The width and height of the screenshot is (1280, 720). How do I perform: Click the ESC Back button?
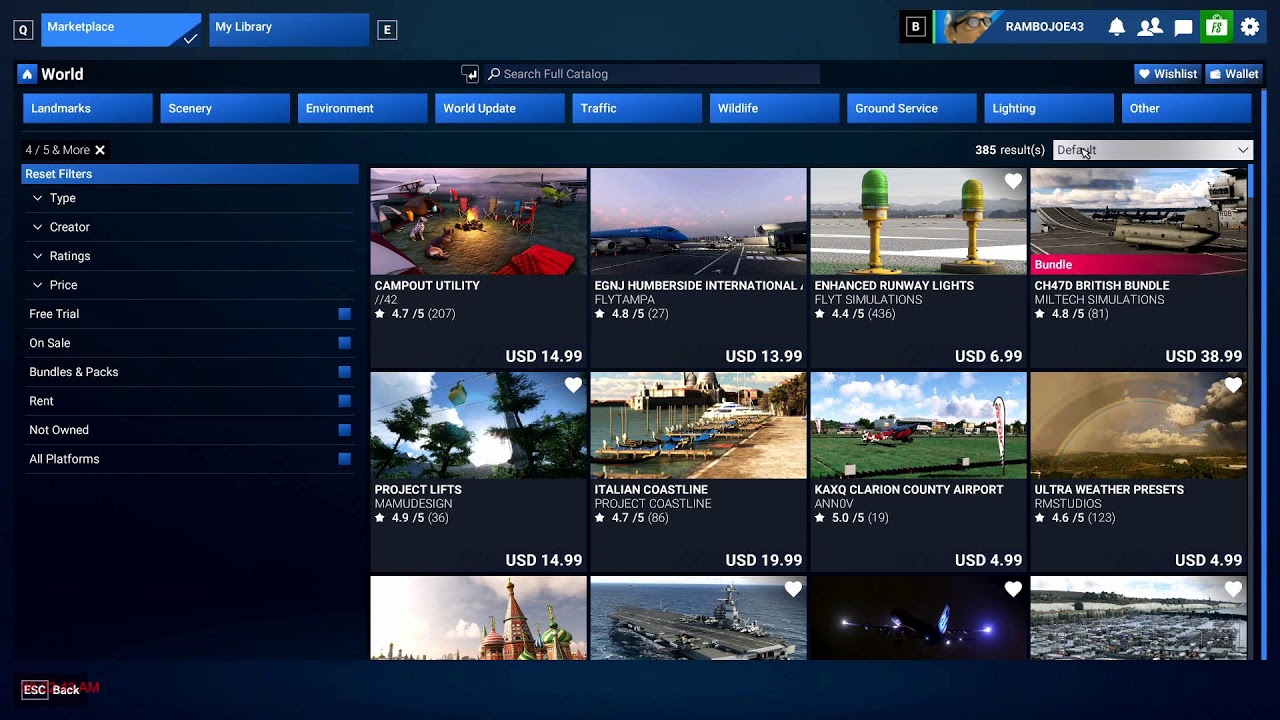tap(51, 690)
